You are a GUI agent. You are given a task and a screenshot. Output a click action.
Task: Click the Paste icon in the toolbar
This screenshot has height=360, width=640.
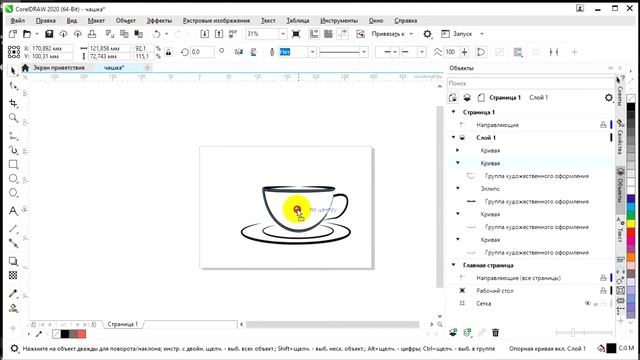(139, 34)
